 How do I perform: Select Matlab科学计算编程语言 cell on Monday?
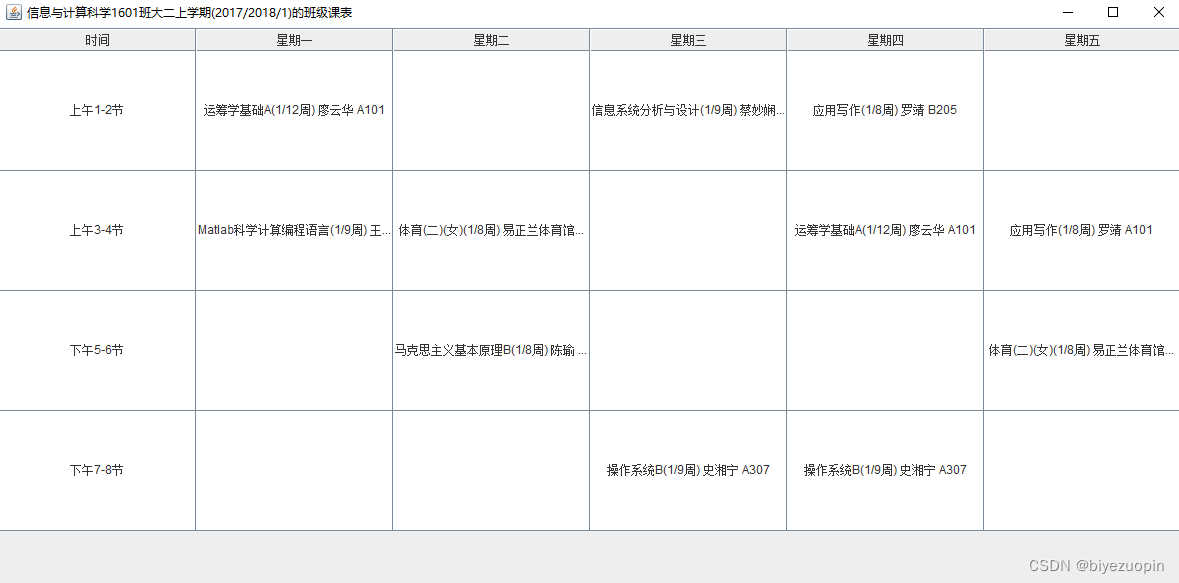[x=294, y=230]
